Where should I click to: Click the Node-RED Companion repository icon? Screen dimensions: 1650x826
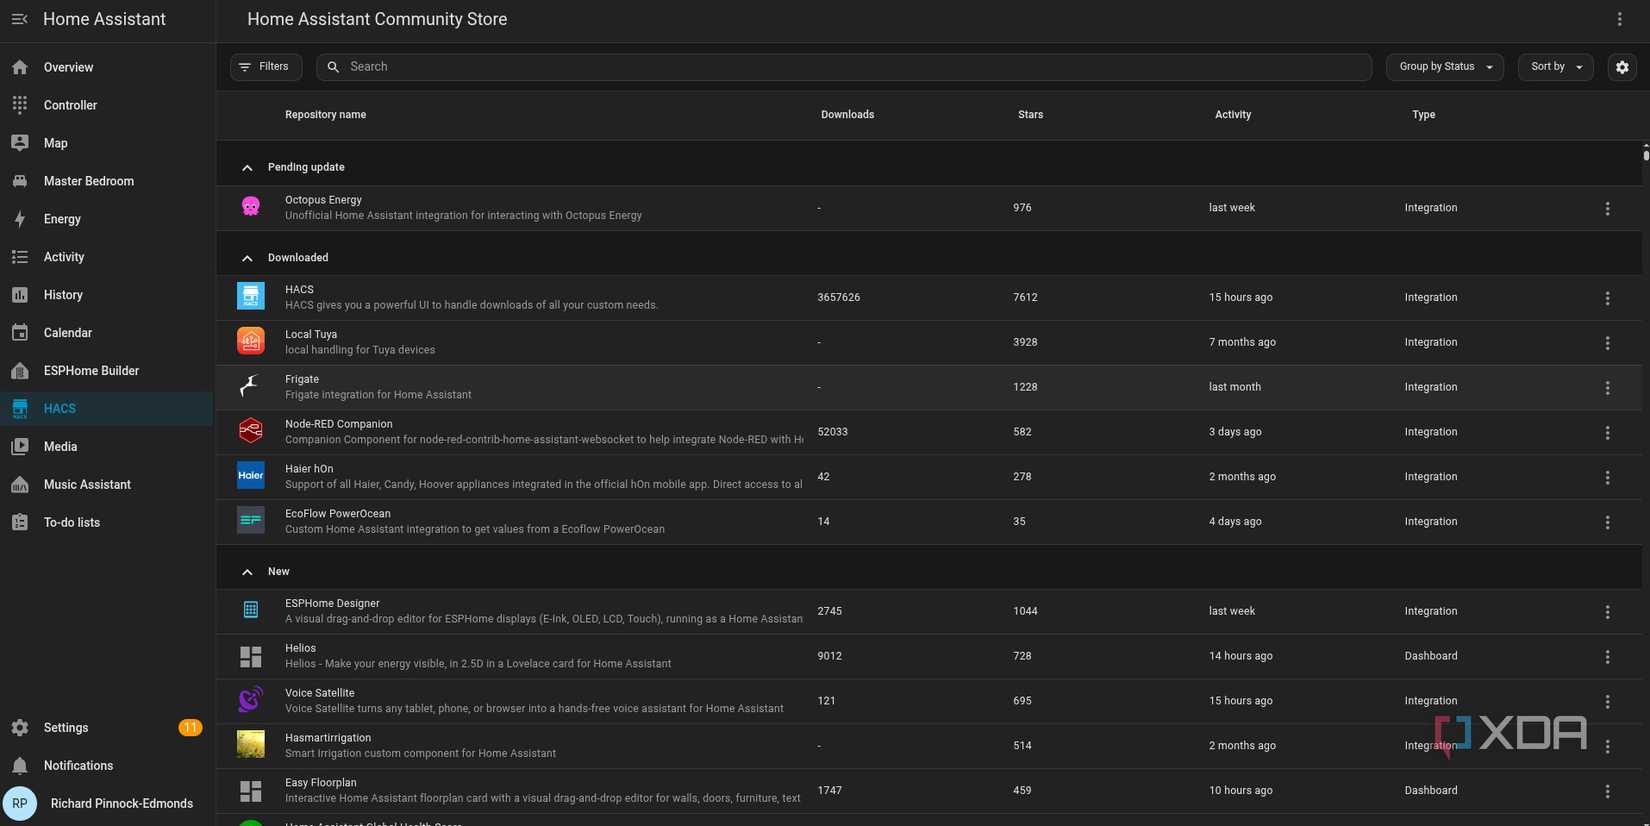pyautogui.click(x=251, y=431)
